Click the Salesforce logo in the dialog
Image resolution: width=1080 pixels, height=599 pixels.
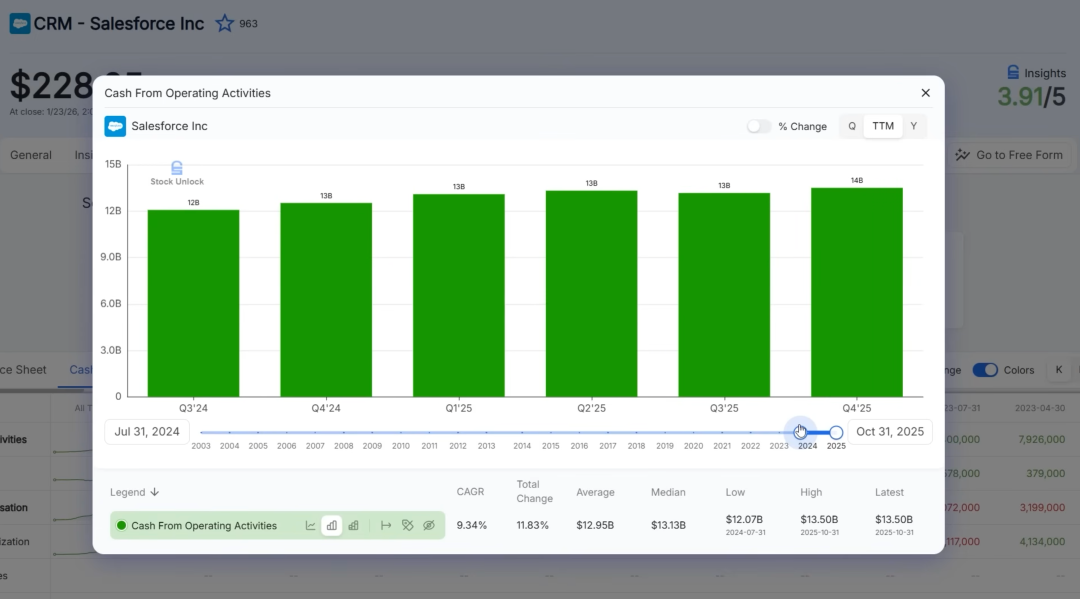[x=115, y=126]
